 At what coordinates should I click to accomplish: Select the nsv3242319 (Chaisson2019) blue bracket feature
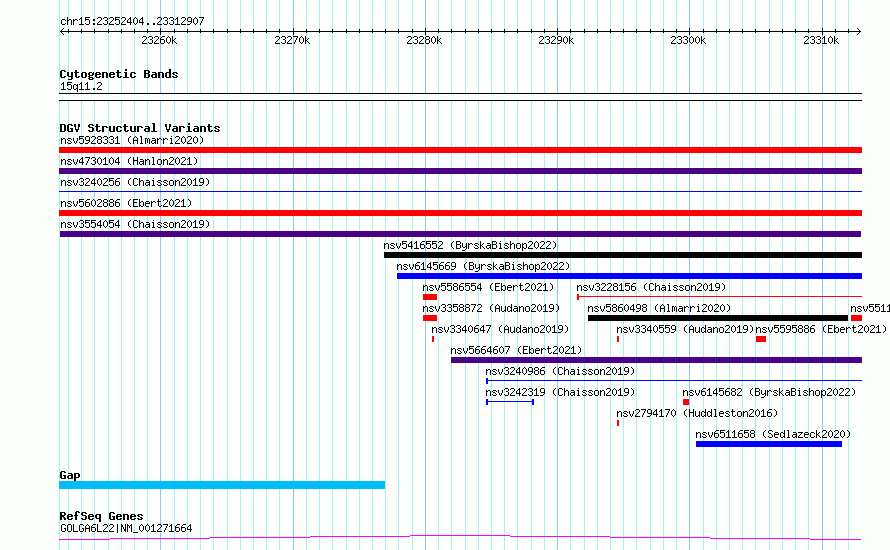click(x=510, y=402)
